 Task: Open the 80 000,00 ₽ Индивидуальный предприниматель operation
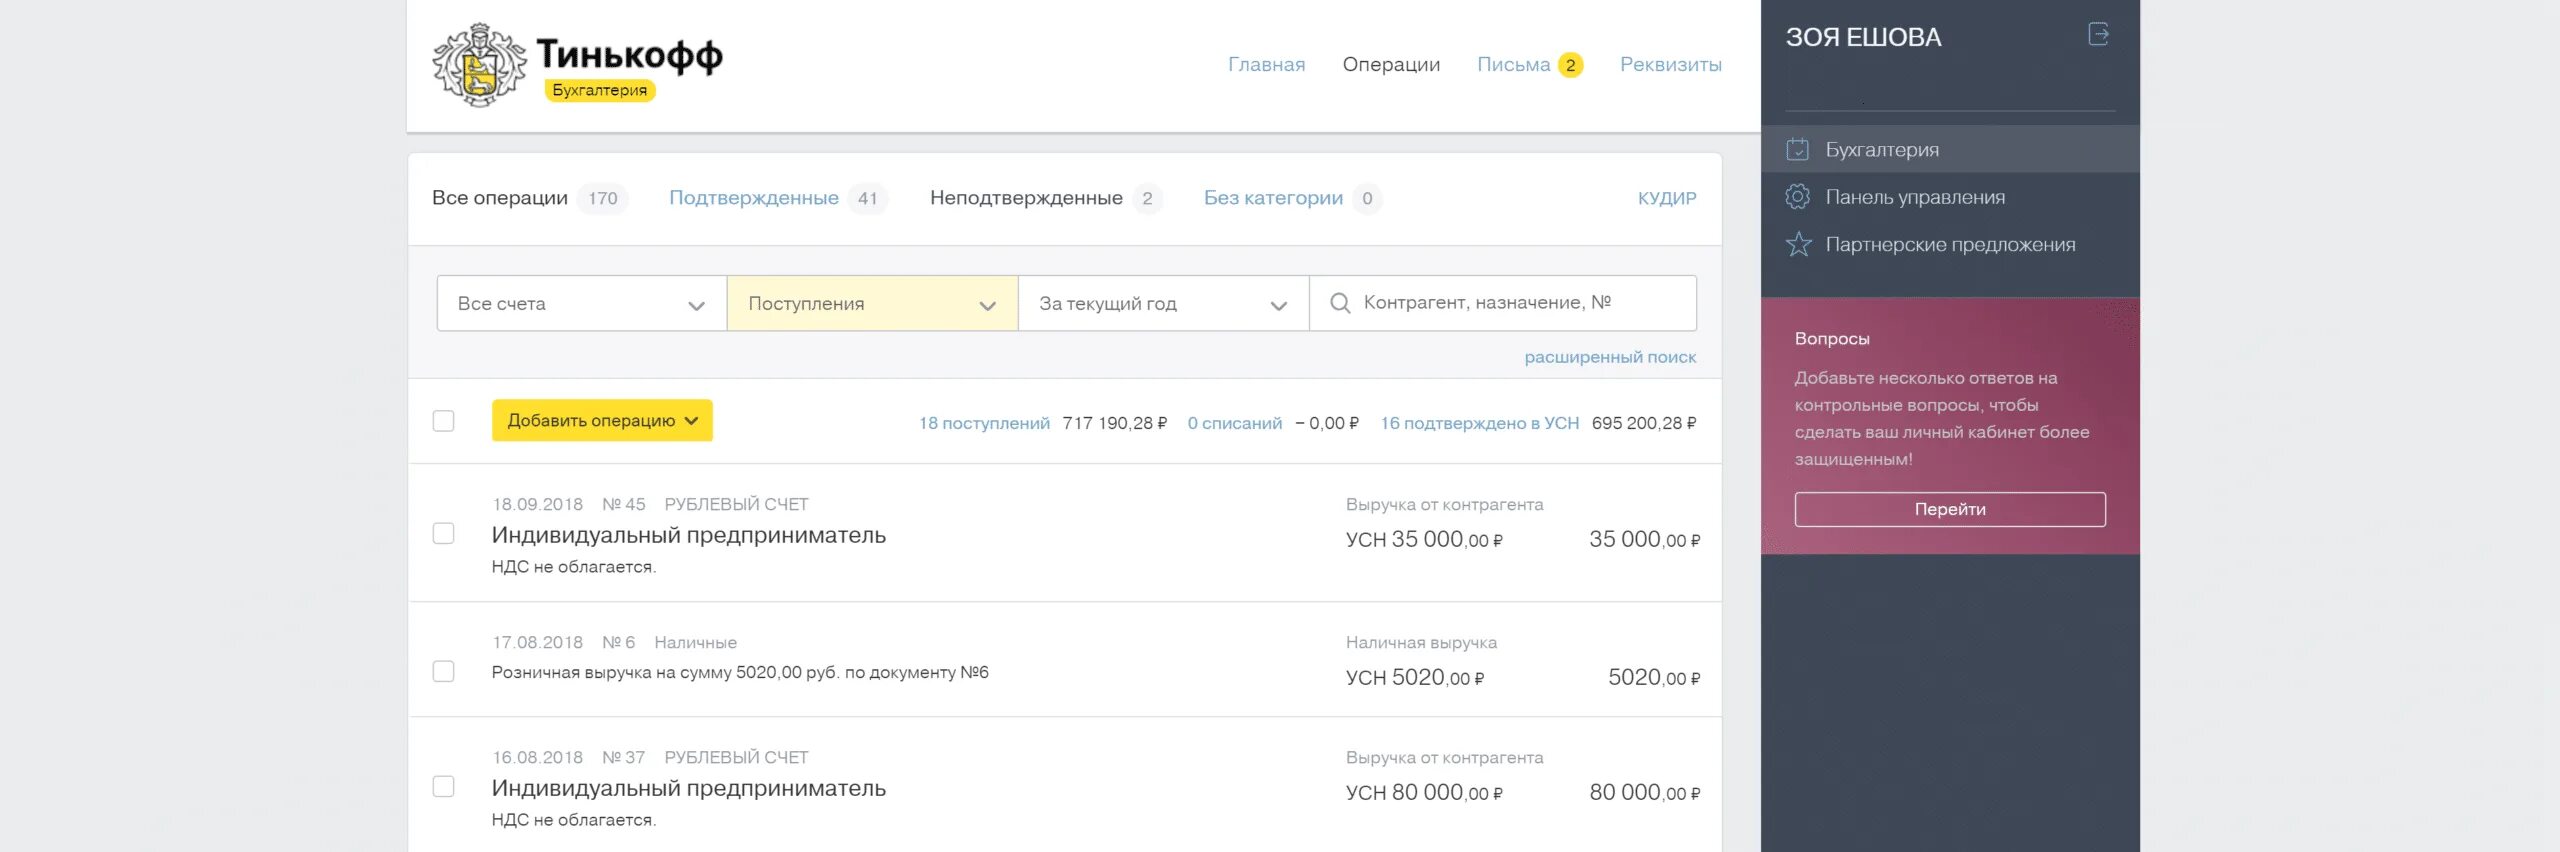(1065, 786)
